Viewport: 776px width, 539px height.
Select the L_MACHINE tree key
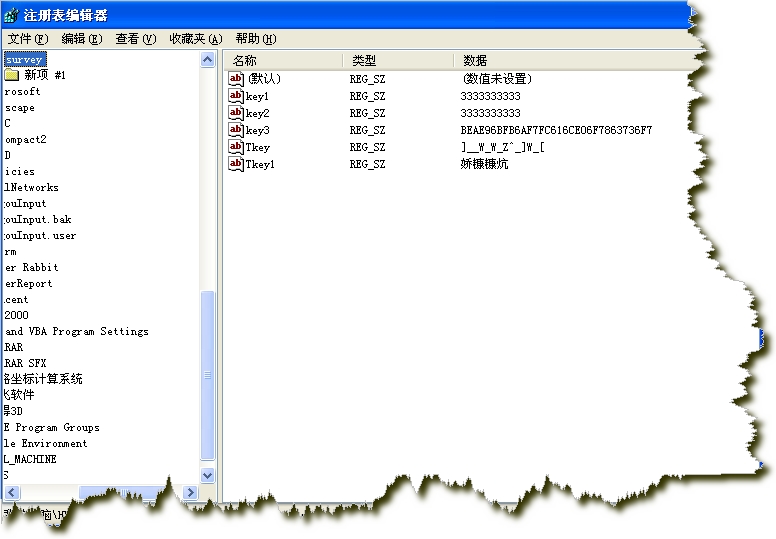click(x=30, y=459)
